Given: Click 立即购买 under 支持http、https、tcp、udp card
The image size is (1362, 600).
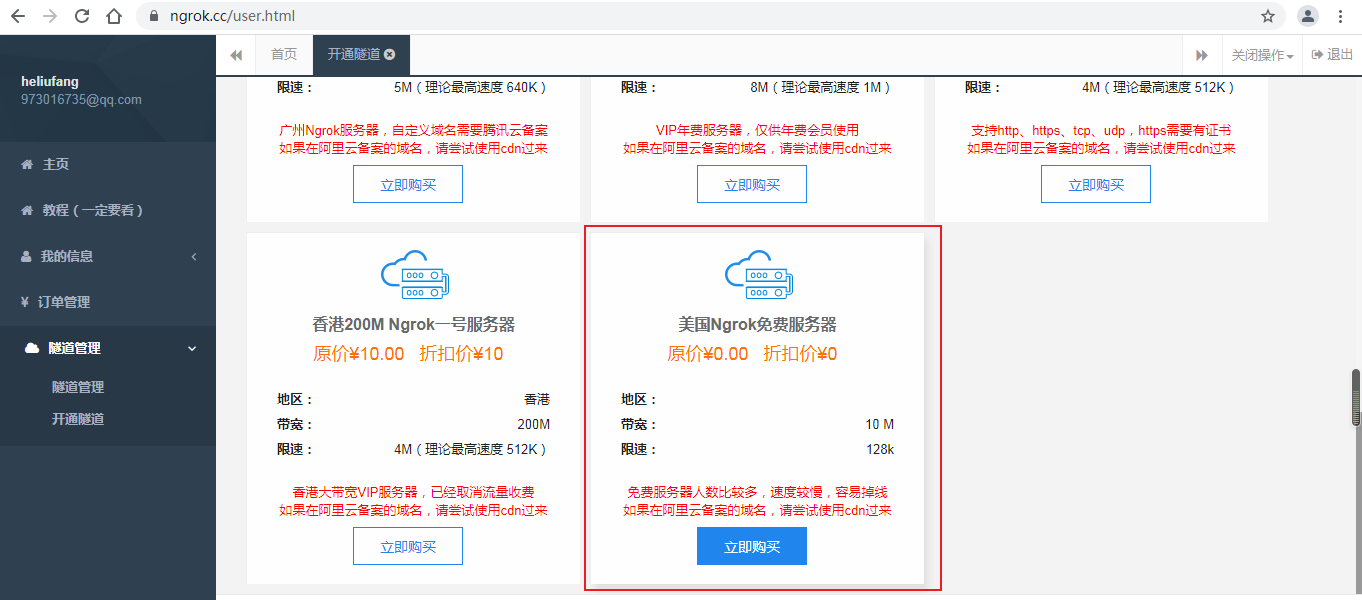Looking at the screenshot, I should point(1096,184).
